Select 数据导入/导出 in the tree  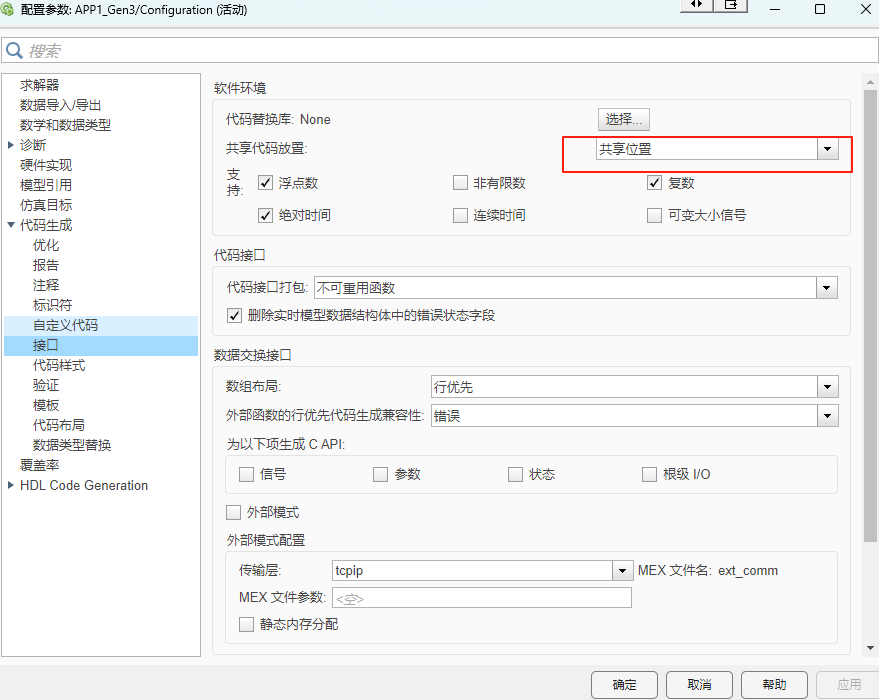pos(61,105)
